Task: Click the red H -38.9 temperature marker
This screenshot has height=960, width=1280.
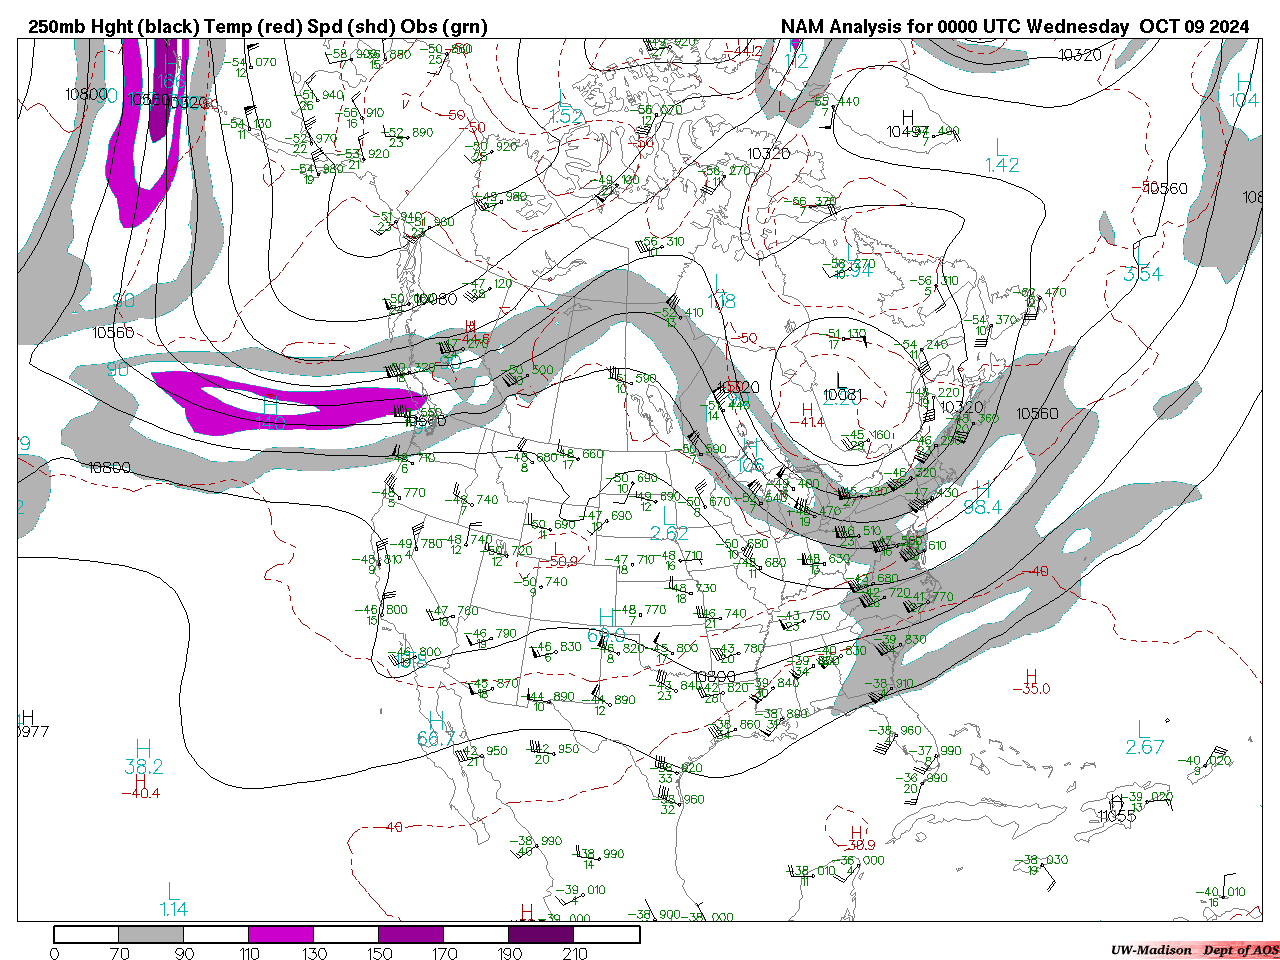Action: pos(856,838)
